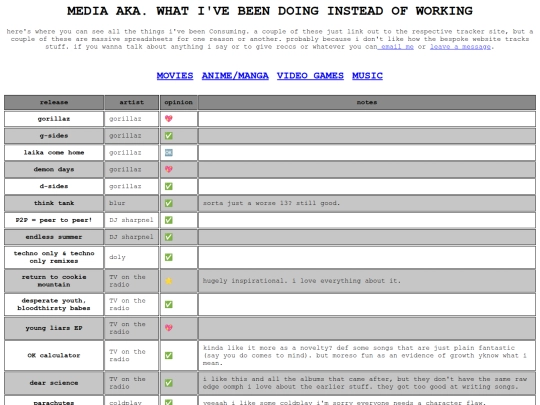Image resolution: width=540 pixels, height=405 pixels.
Task: Select the 'g-sides' release cell
Action: tap(54, 136)
